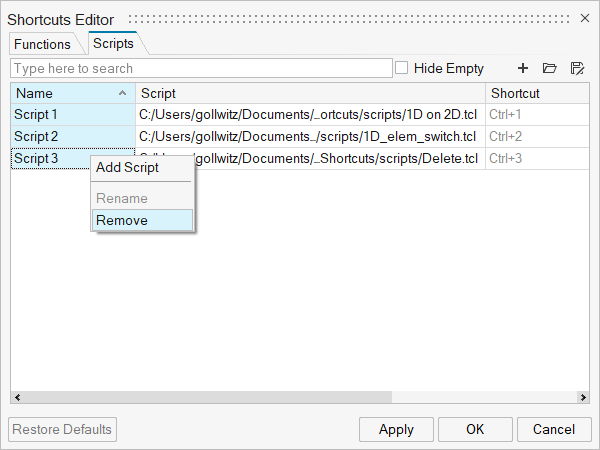Focus the Type here to search field
Screen dimensions: 600x450
click(200, 68)
